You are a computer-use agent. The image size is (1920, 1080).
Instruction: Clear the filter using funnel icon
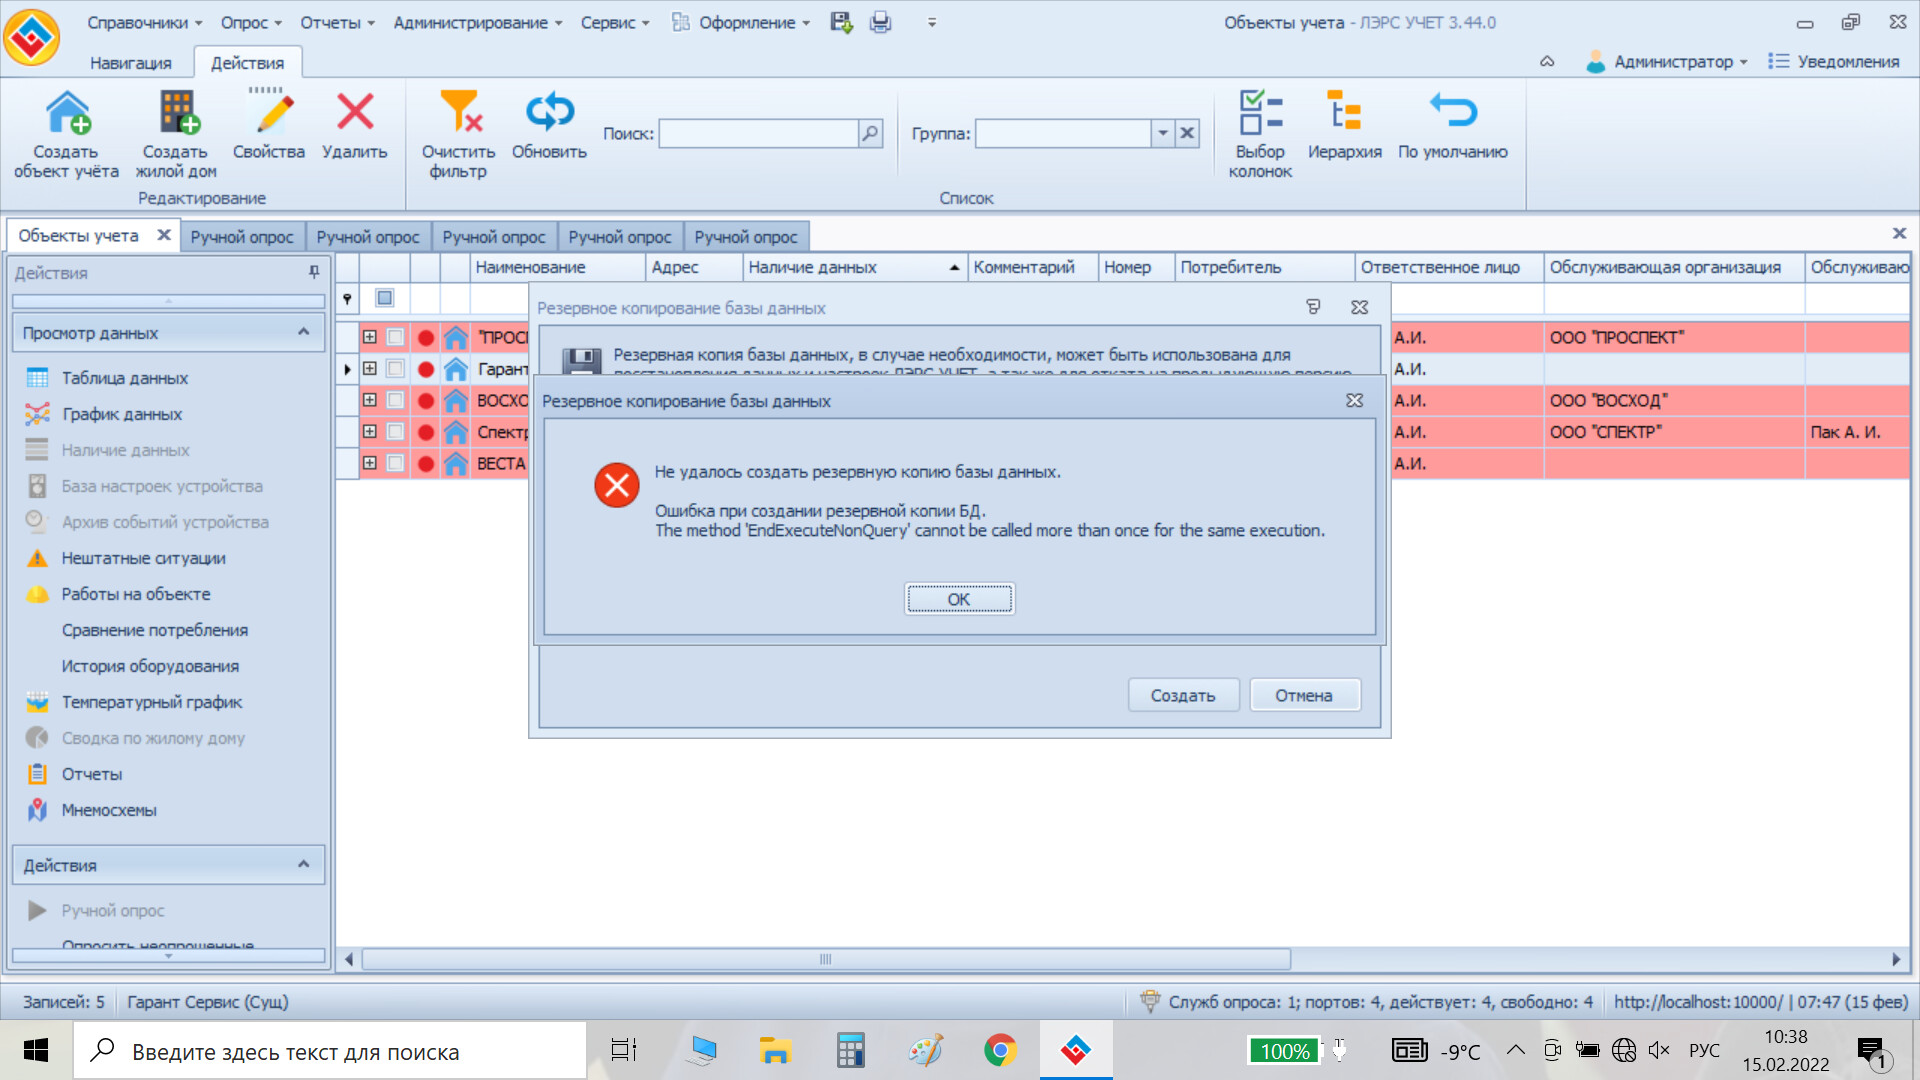[x=460, y=112]
